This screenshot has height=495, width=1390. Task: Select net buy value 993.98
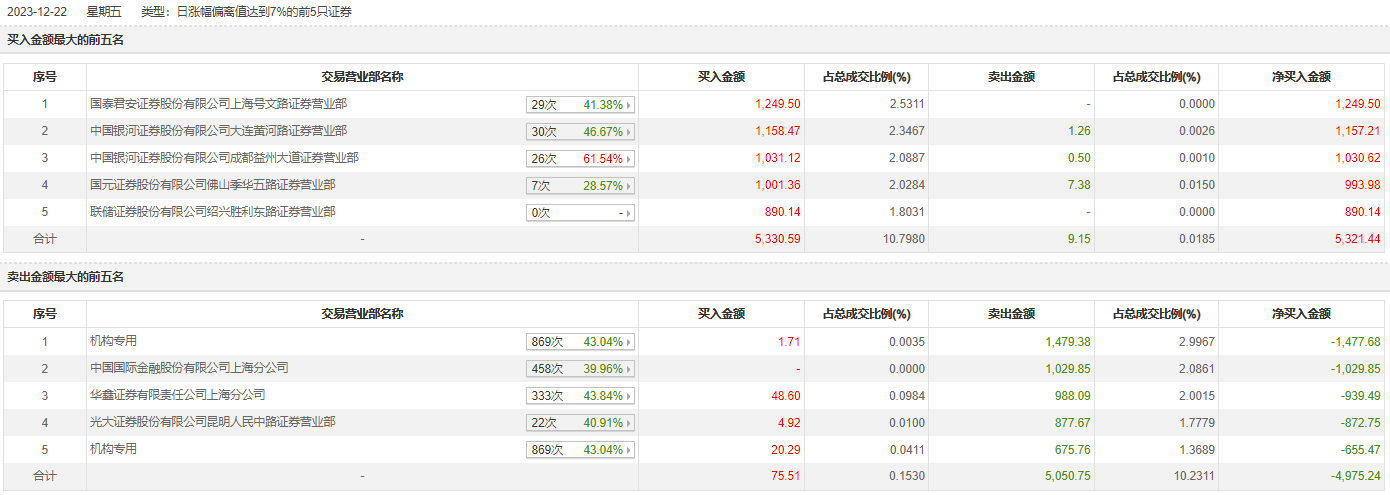click(1364, 185)
